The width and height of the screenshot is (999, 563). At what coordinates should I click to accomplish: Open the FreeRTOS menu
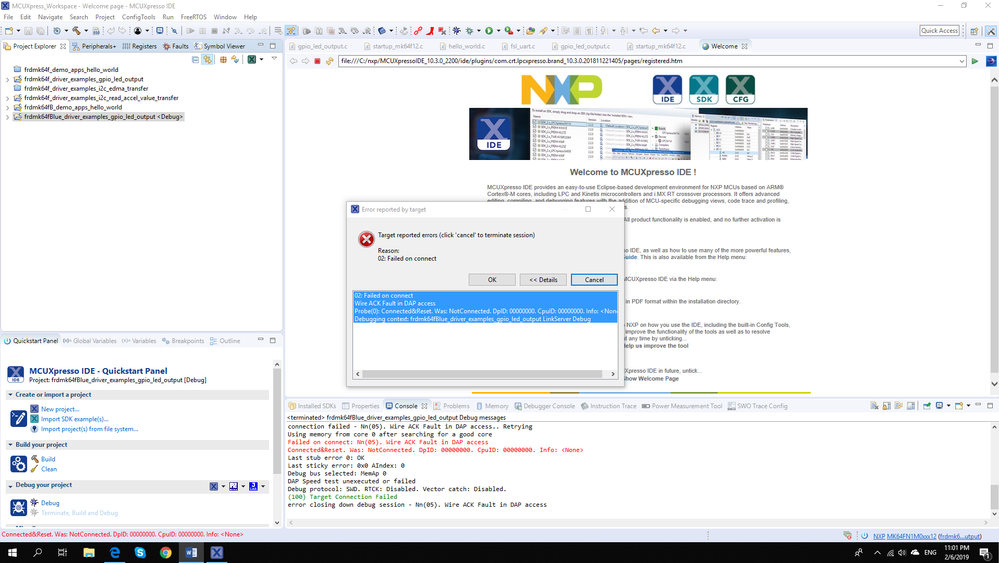[193, 17]
